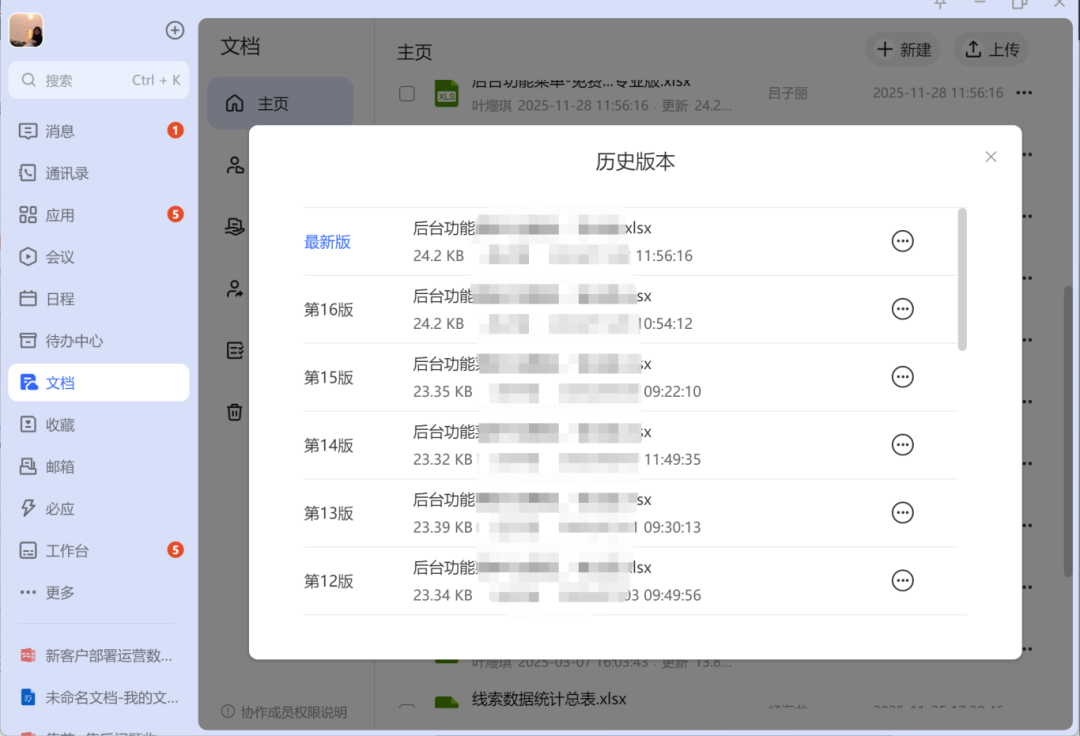Image resolution: width=1080 pixels, height=736 pixels.
Task: Click the 上传 (Upload) button
Action: 990,49
